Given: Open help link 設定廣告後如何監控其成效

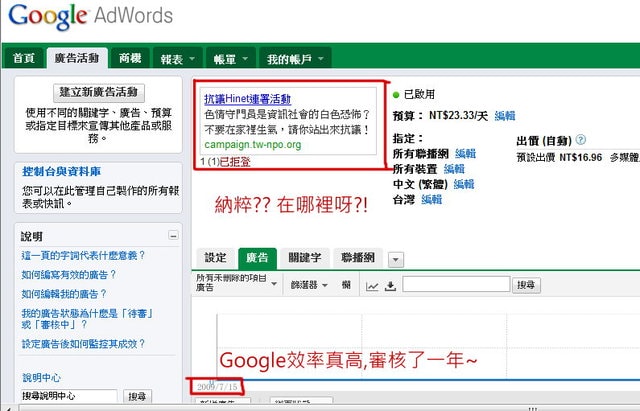Looking at the screenshot, I should tap(83, 344).
